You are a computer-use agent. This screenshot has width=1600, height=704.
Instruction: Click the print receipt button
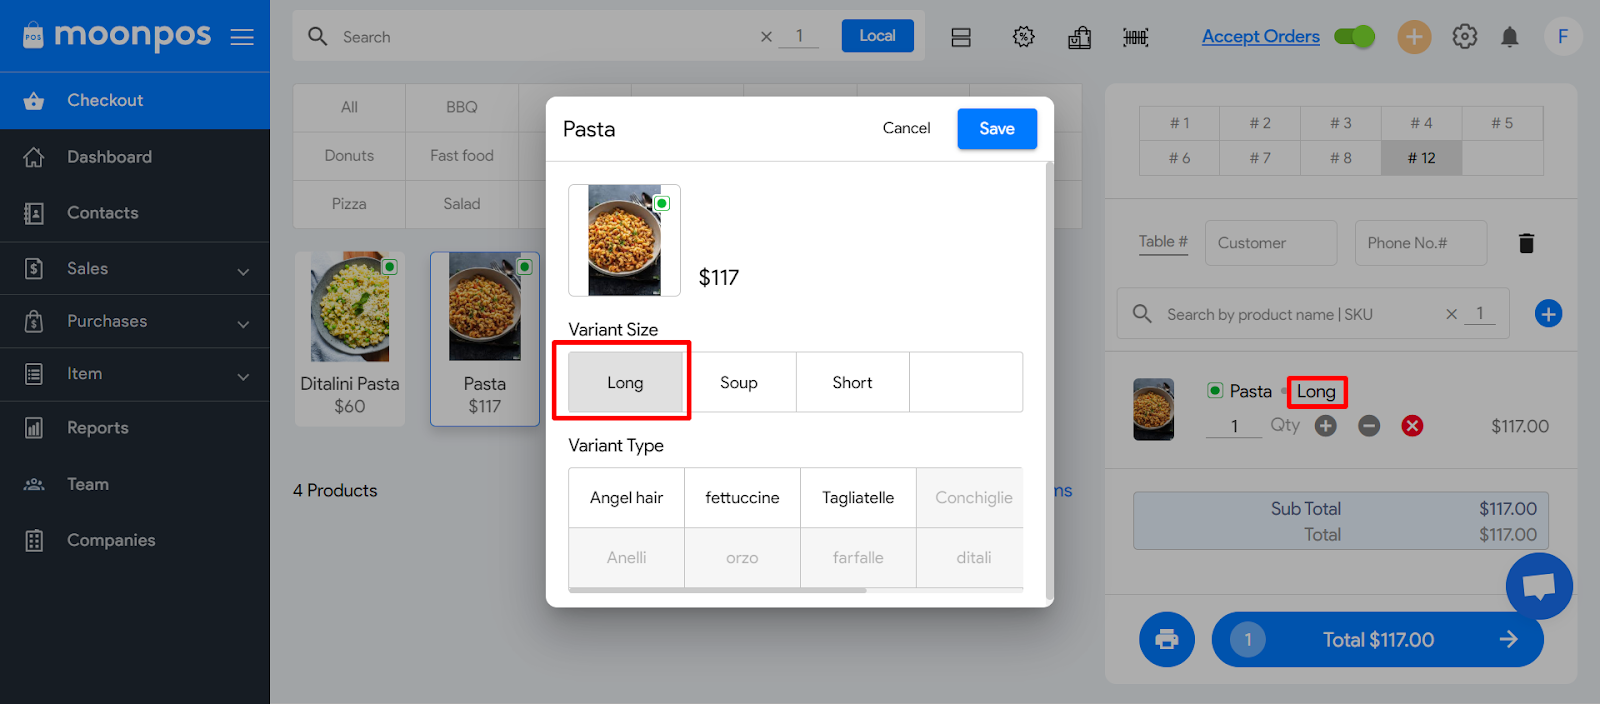[x=1166, y=639]
